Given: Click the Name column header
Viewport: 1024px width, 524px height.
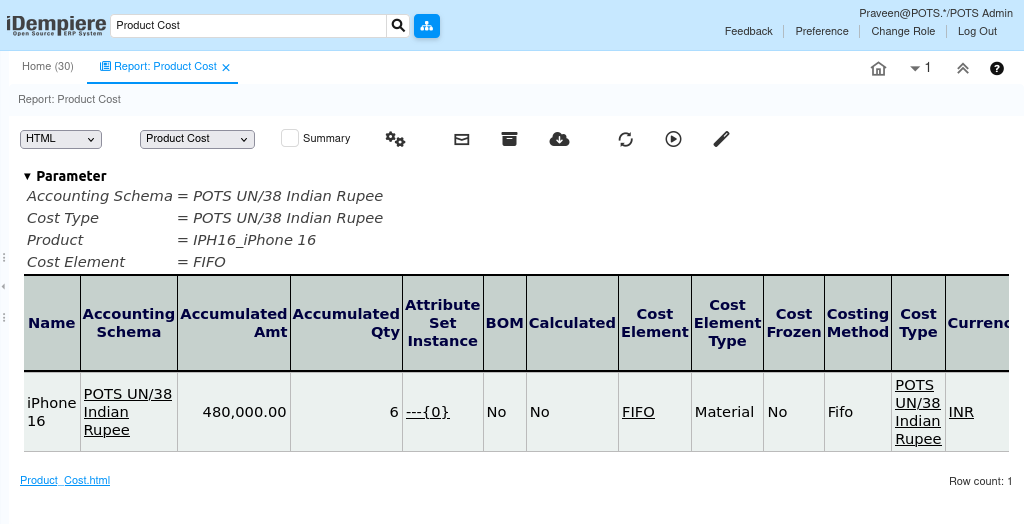Looking at the screenshot, I should coord(52,323).
